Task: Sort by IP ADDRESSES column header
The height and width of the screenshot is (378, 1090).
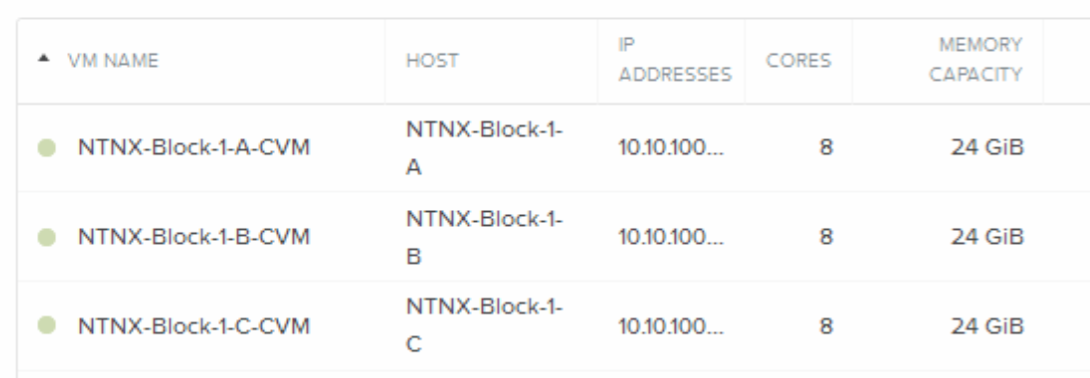Action: [675, 60]
